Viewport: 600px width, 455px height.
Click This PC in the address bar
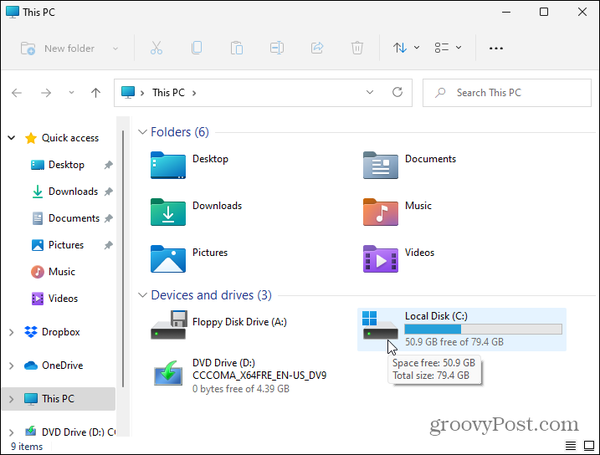pos(168,93)
